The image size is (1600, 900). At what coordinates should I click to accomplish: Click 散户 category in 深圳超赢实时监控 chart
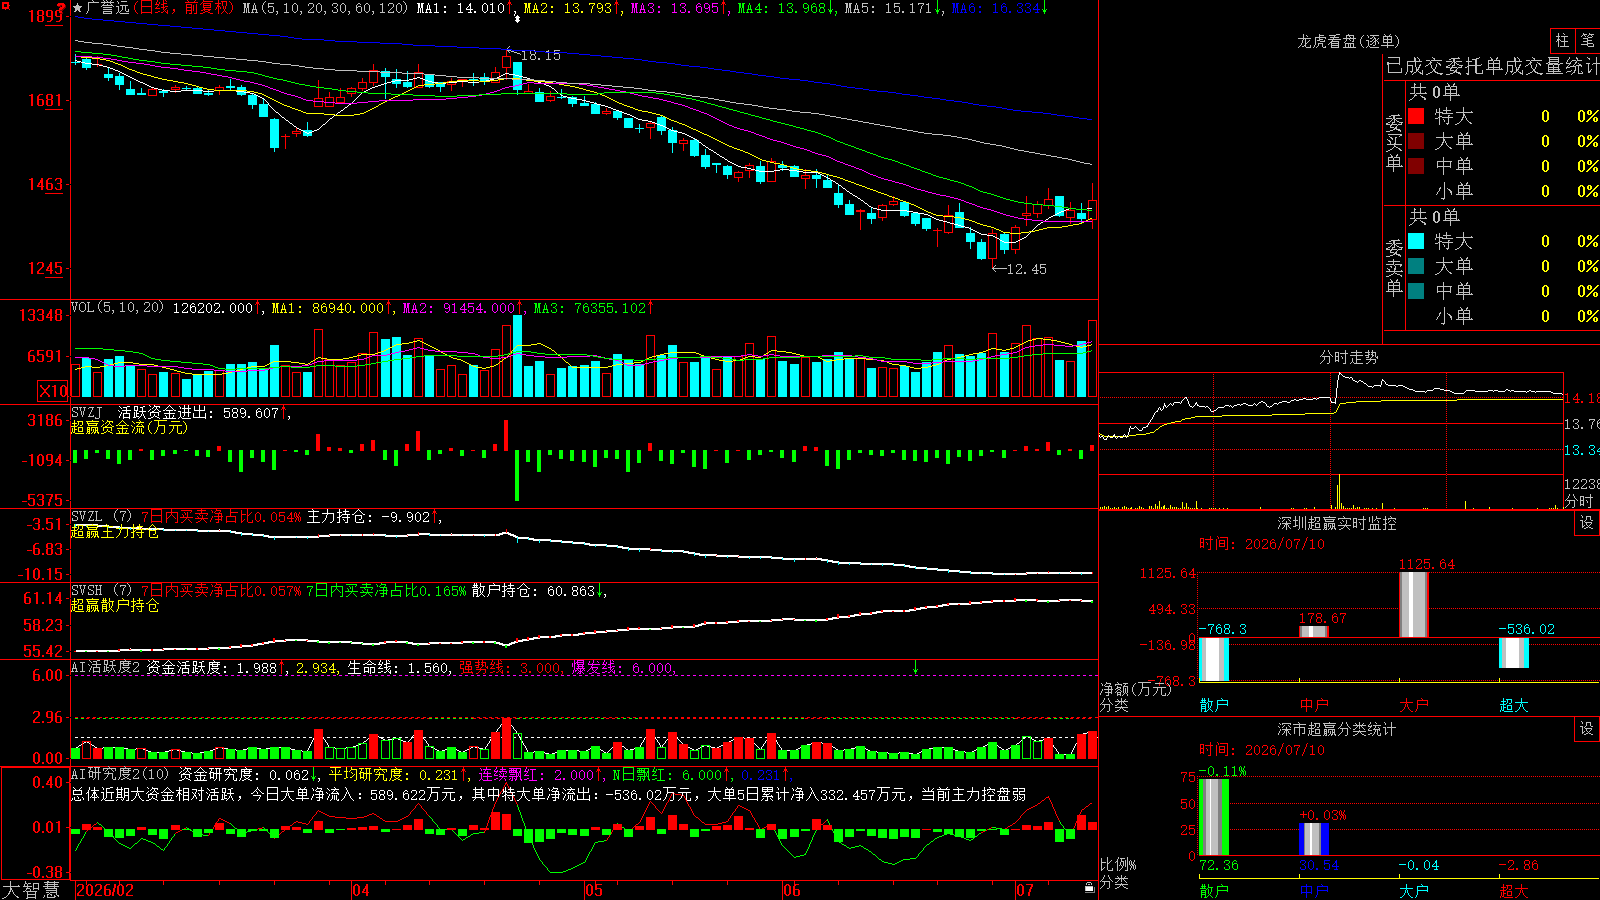[x=1214, y=705]
